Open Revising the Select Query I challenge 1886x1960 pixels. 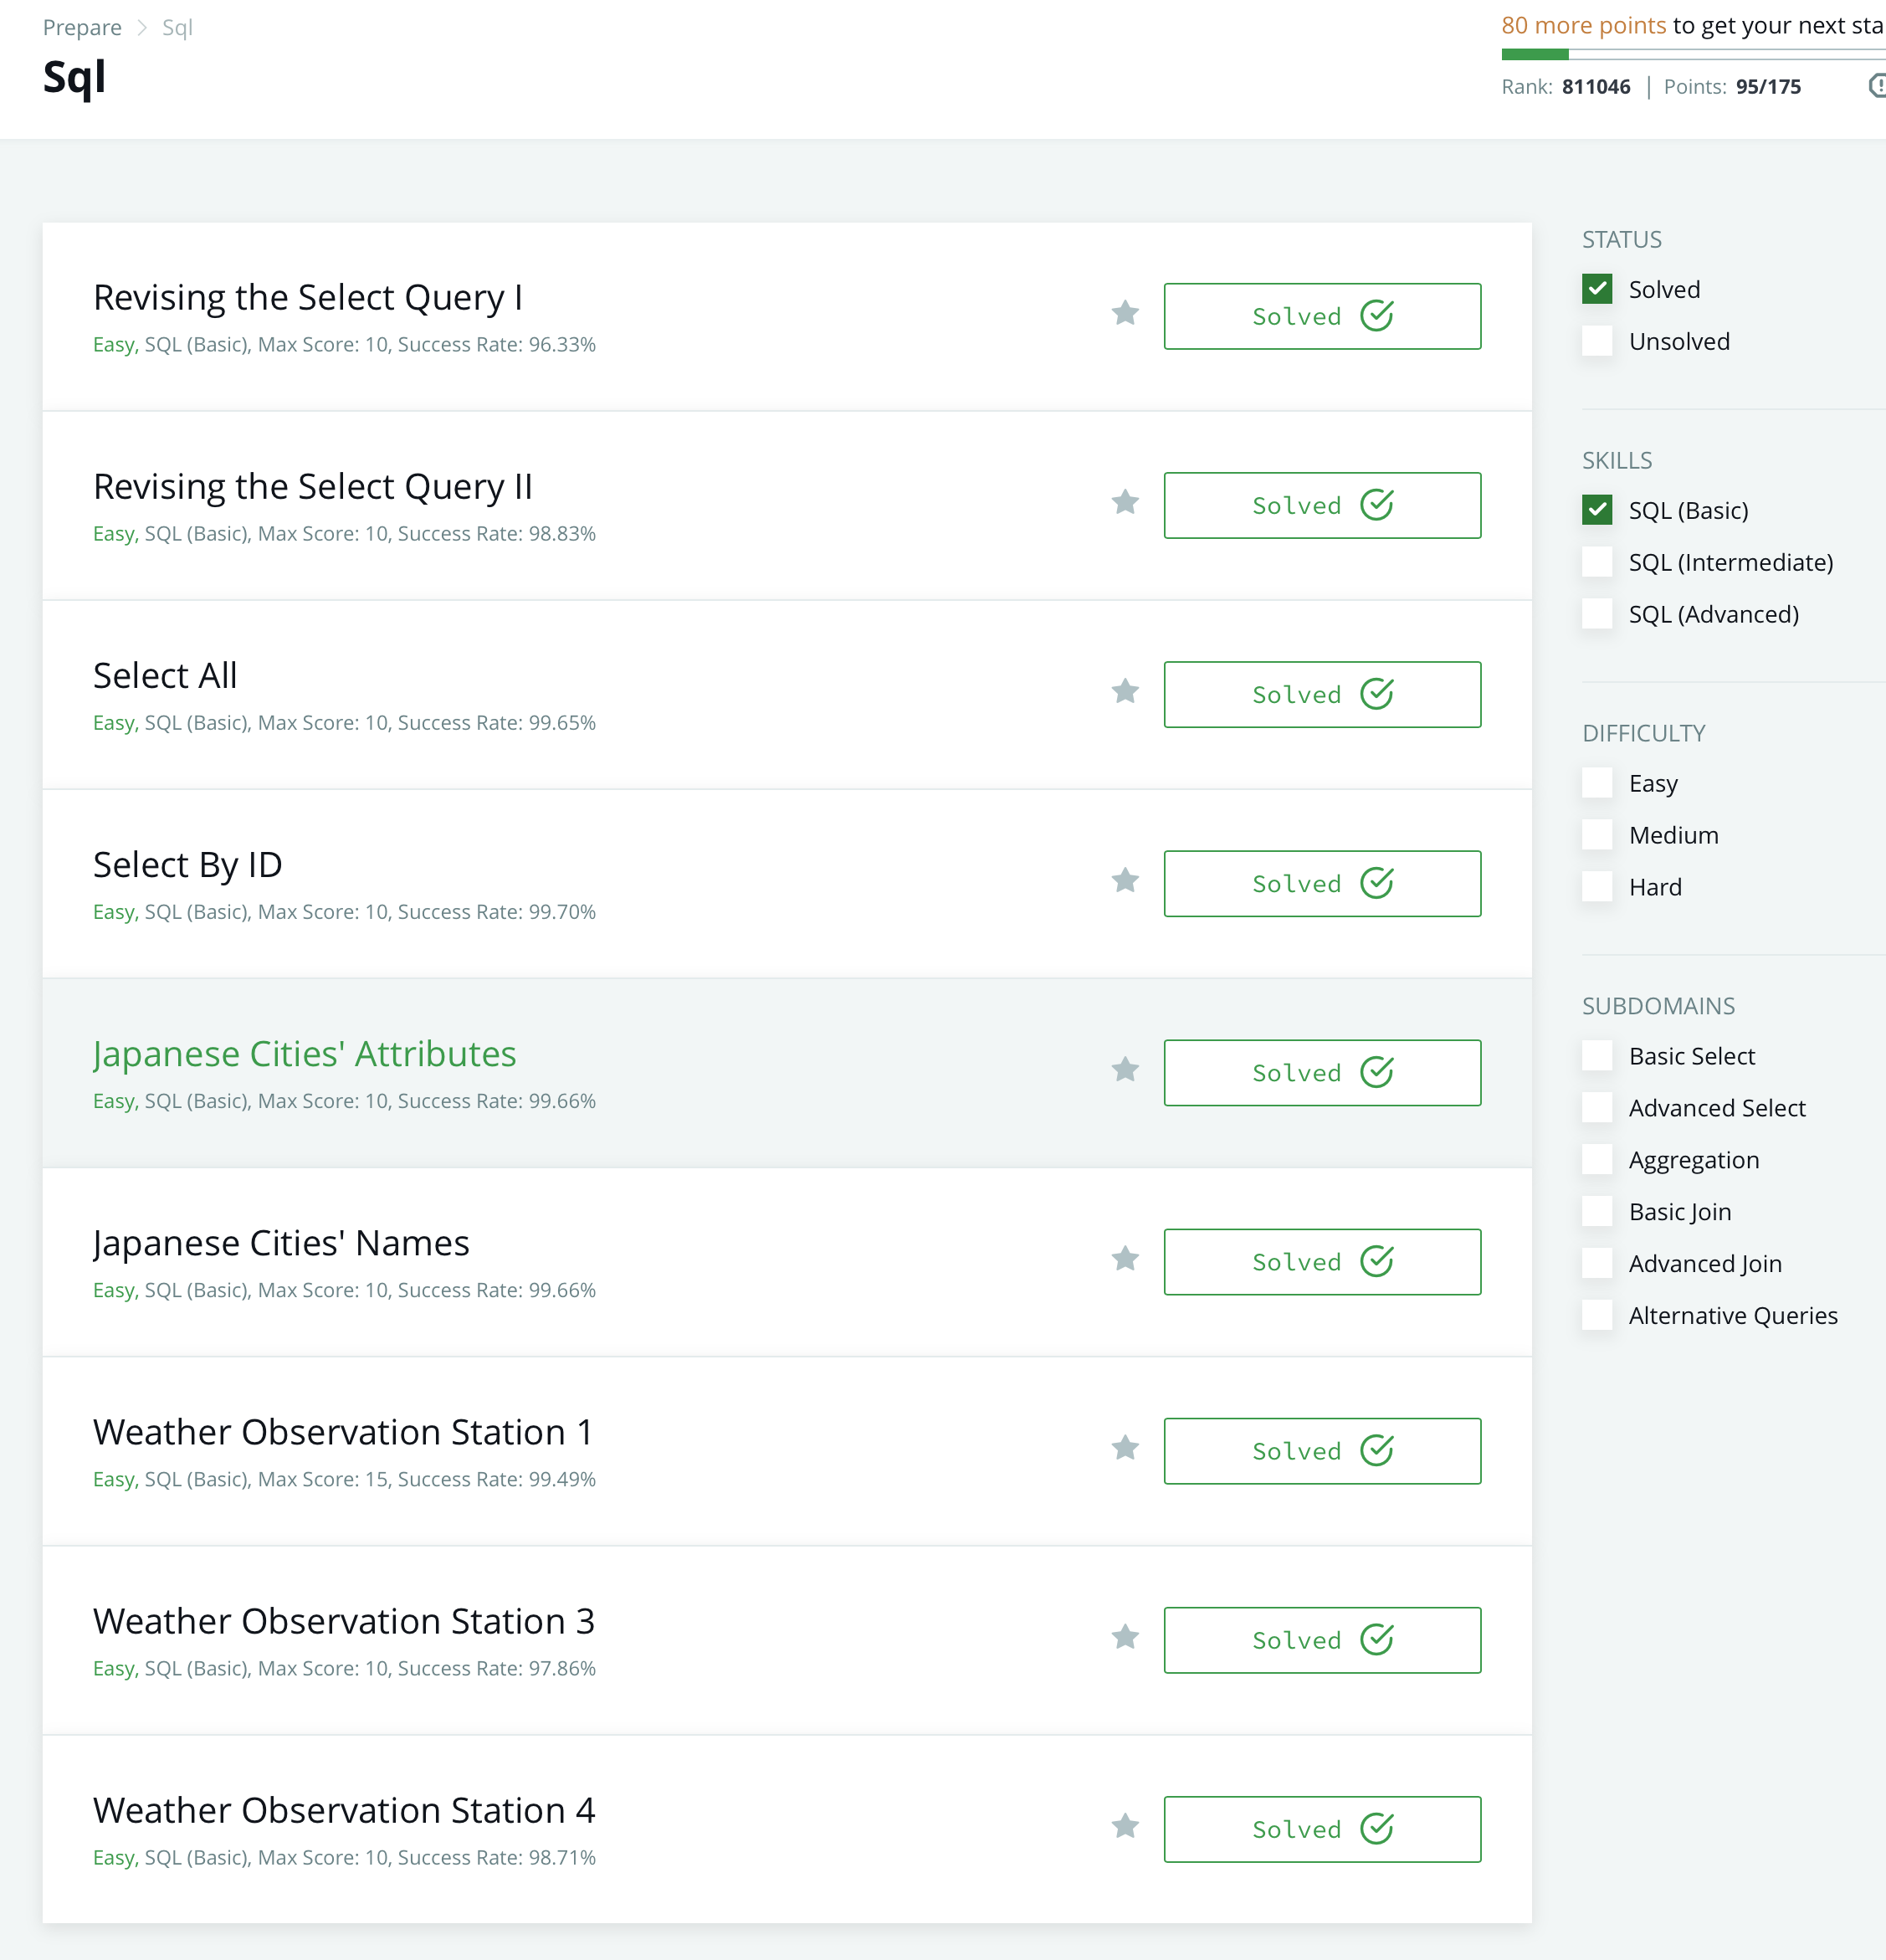[x=308, y=297]
